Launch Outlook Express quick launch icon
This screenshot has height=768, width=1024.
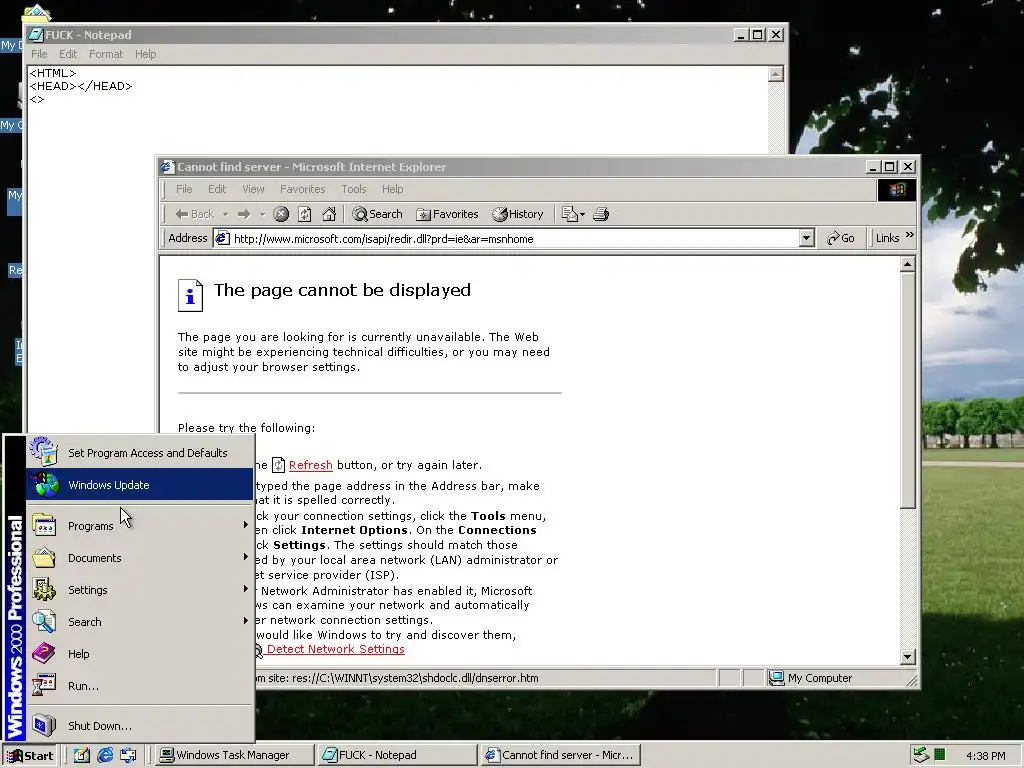pos(128,756)
